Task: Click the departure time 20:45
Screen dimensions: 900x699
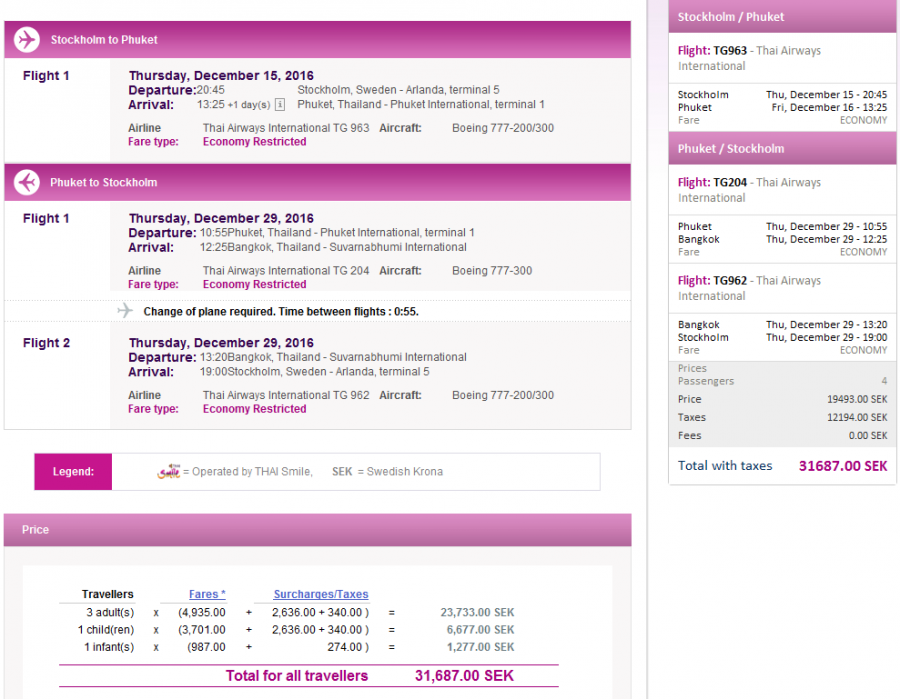Action: [211, 90]
